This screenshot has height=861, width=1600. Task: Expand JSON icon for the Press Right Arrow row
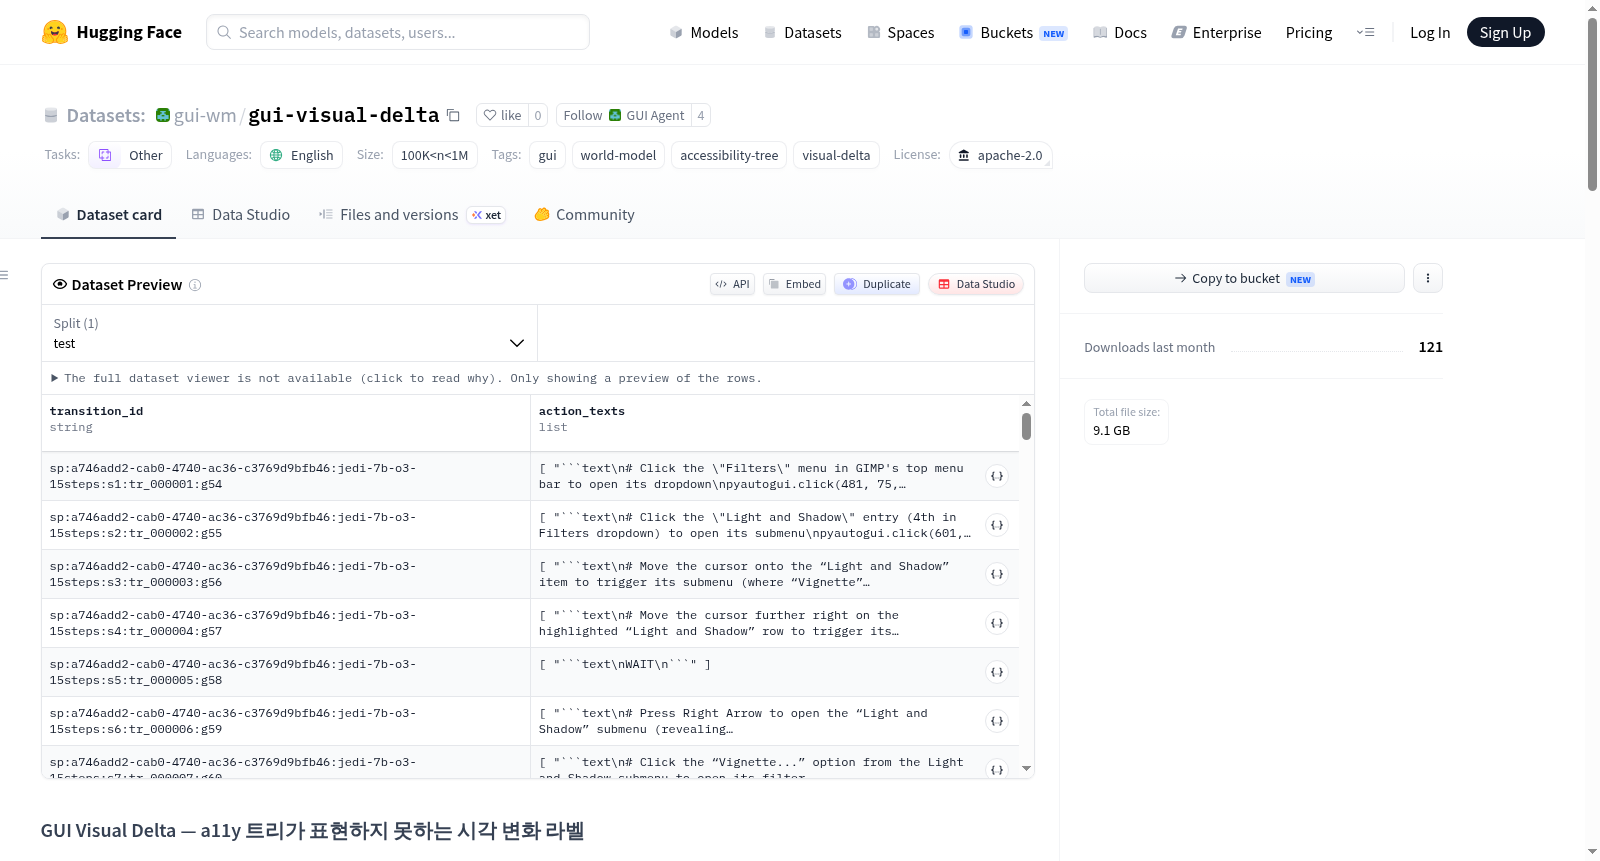coord(997,721)
